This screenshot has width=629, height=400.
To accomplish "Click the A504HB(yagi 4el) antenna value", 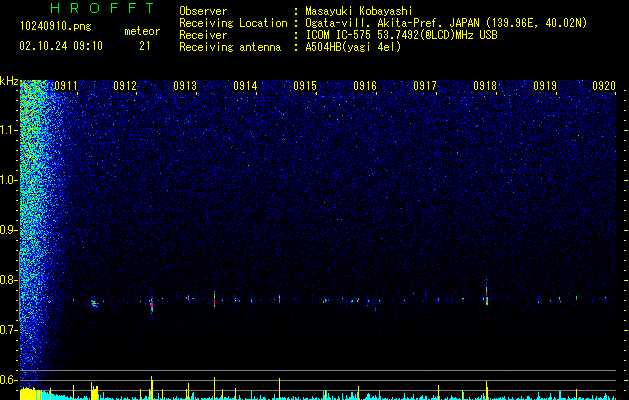I will pyautogui.click(x=353, y=47).
